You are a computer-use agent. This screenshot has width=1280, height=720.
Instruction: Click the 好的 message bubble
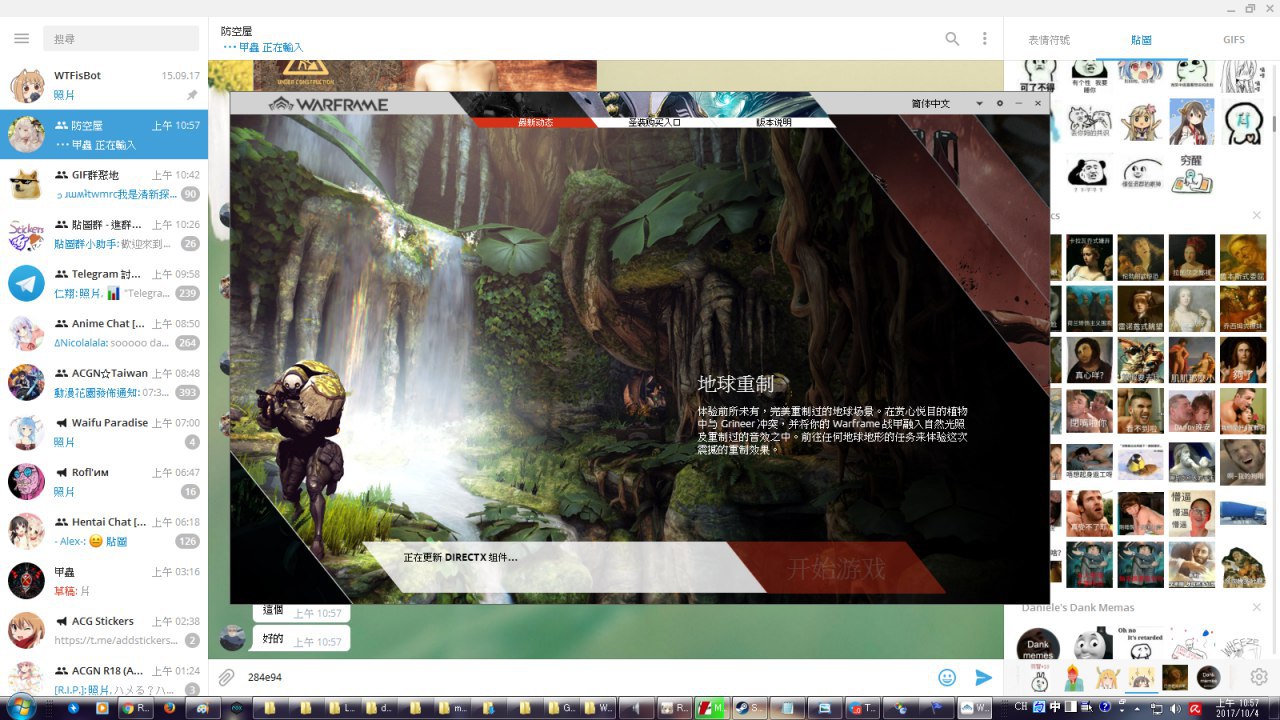302,639
